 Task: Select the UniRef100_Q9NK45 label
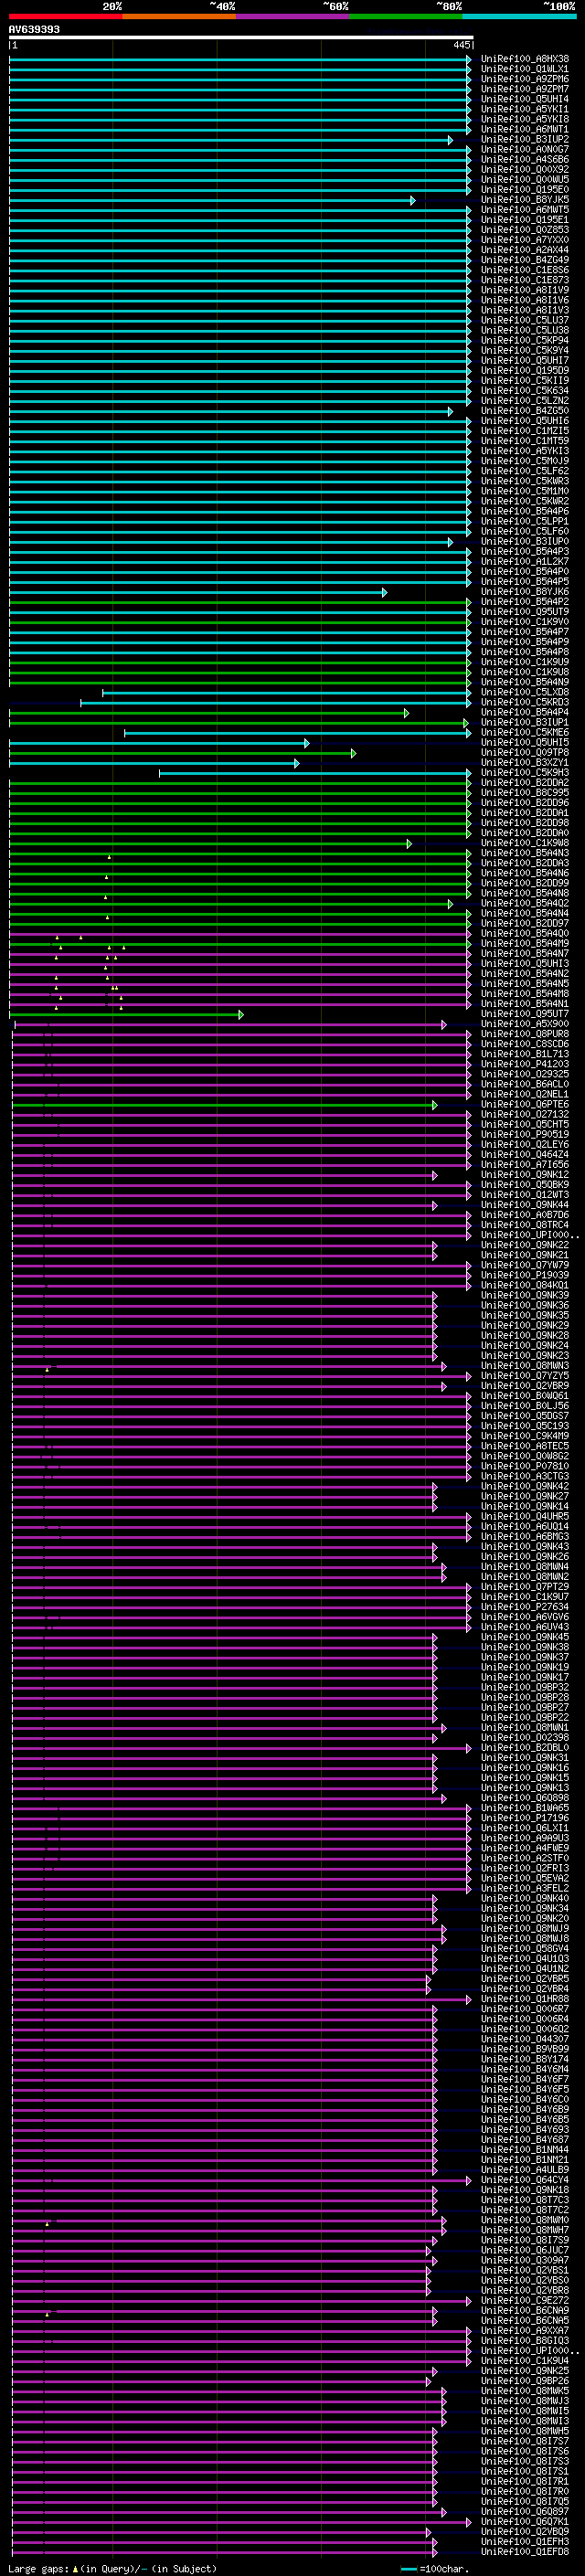[525, 1637]
